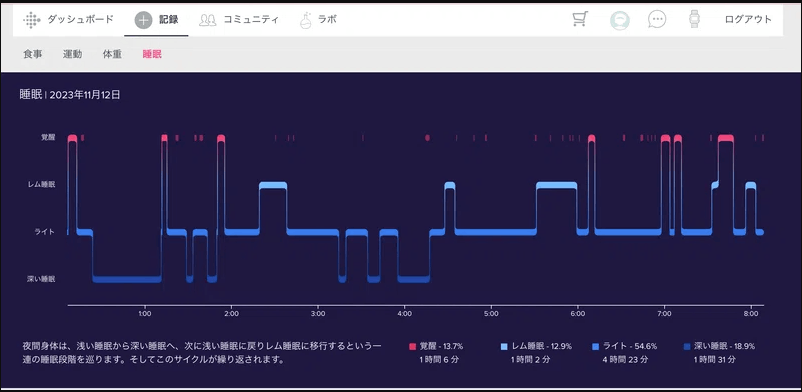802x392 pixels.
Task: Click the Fitbit logo icon beside ダッシュボード
Action: tap(32, 20)
